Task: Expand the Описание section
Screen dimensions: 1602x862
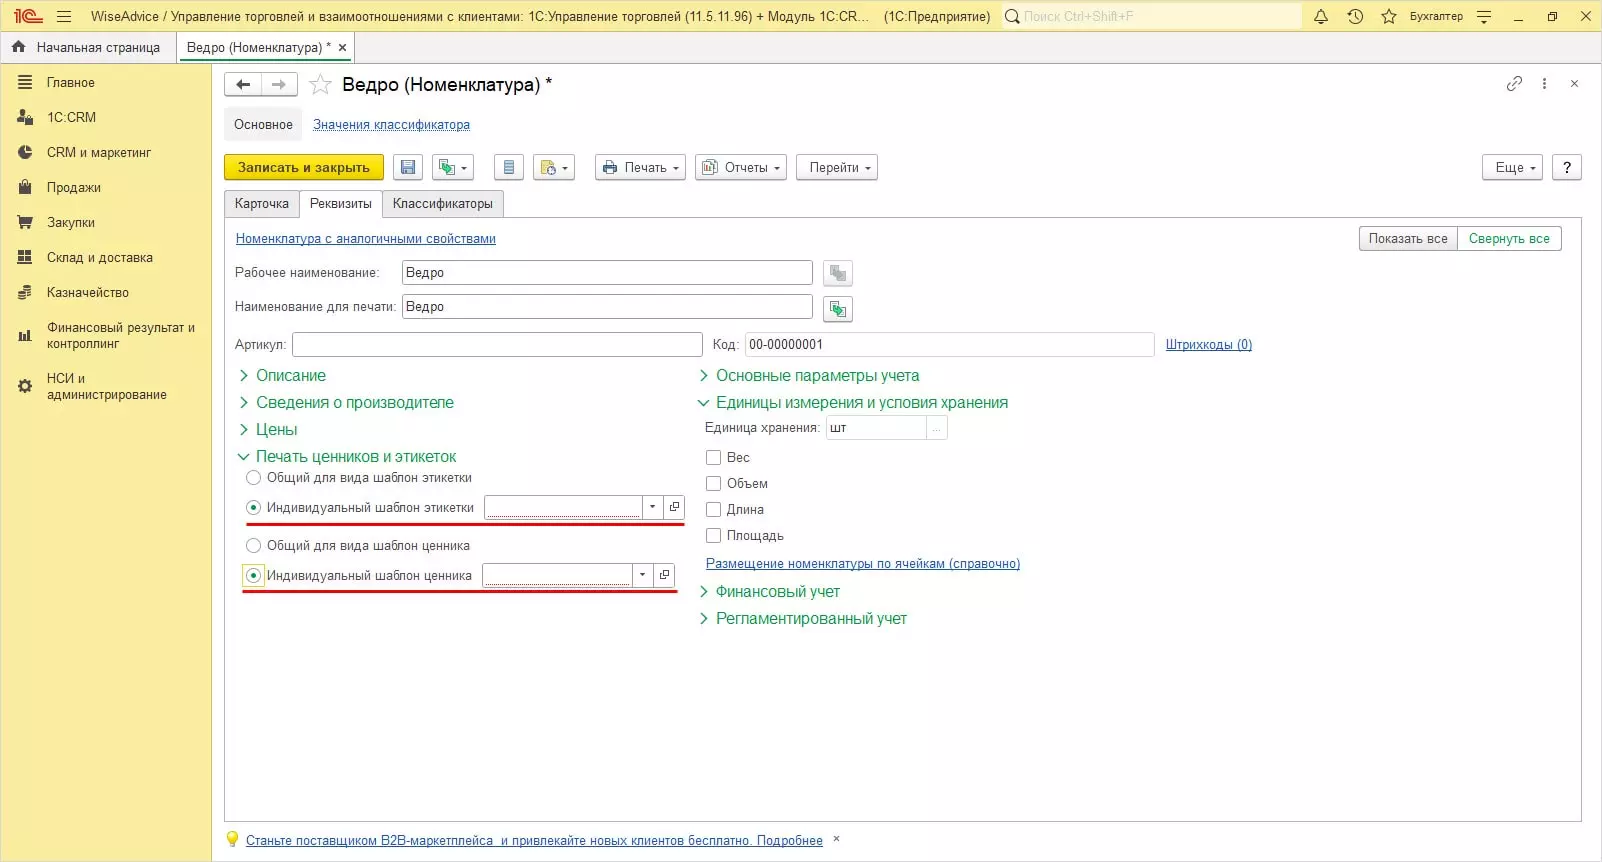Action: pyautogui.click(x=290, y=376)
